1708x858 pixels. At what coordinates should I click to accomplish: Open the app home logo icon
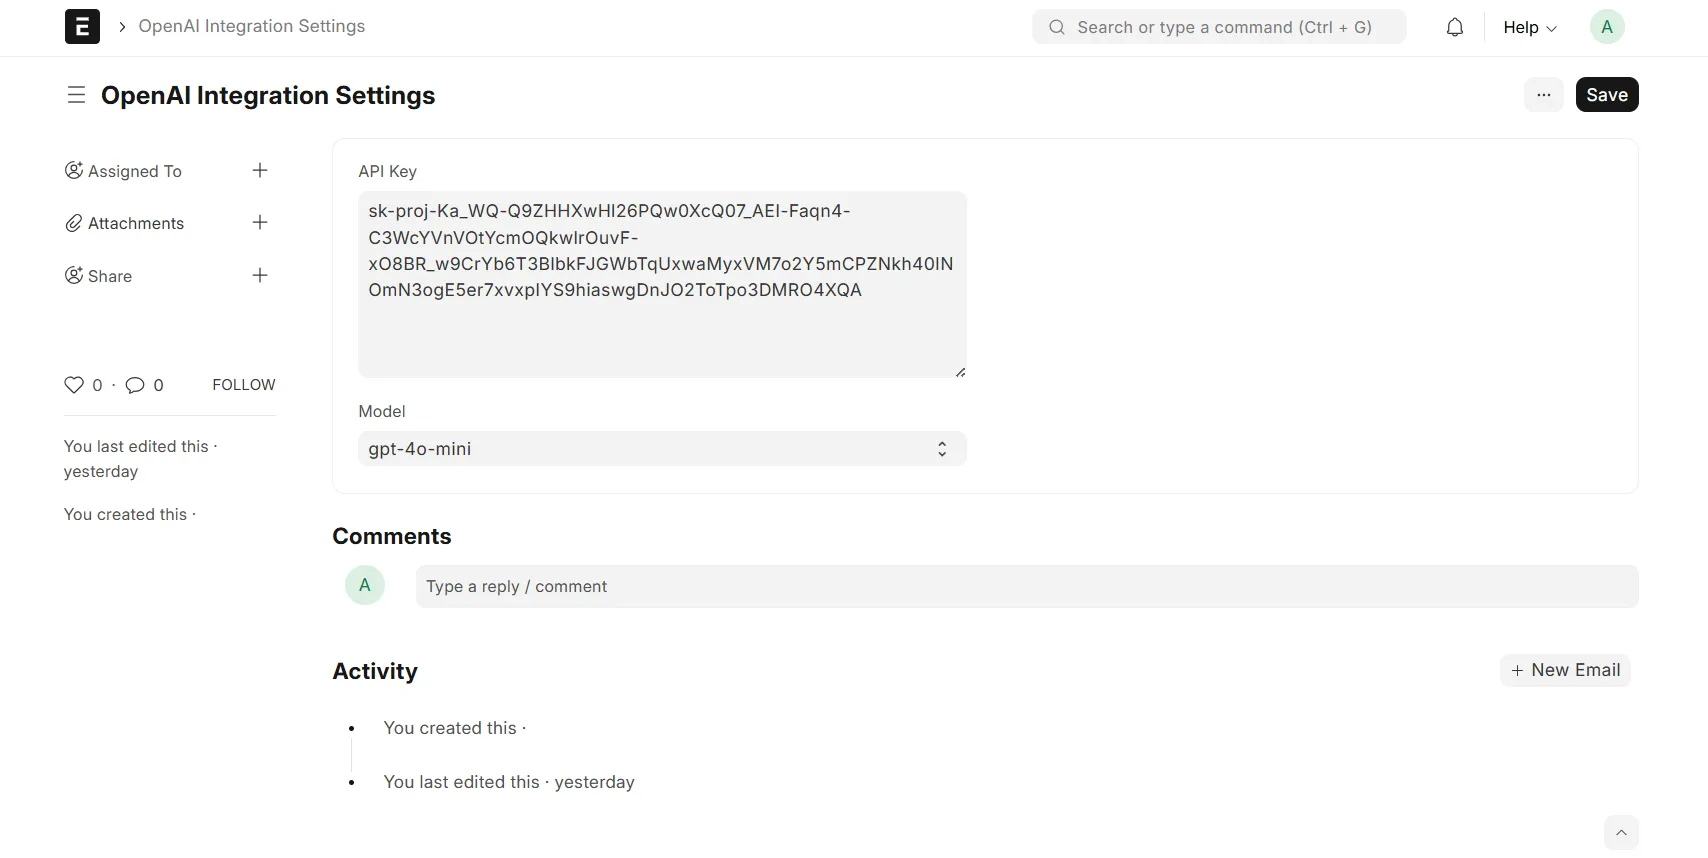(x=82, y=27)
